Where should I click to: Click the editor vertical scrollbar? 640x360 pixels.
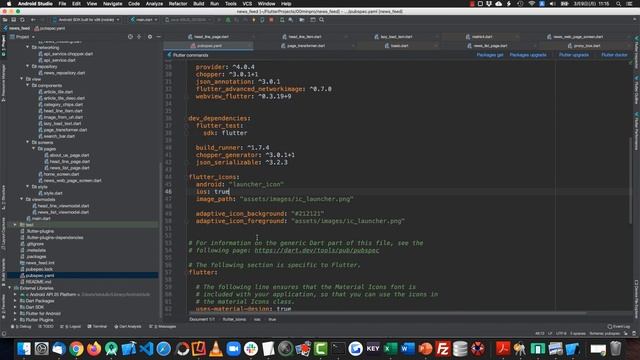tap(631, 181)
